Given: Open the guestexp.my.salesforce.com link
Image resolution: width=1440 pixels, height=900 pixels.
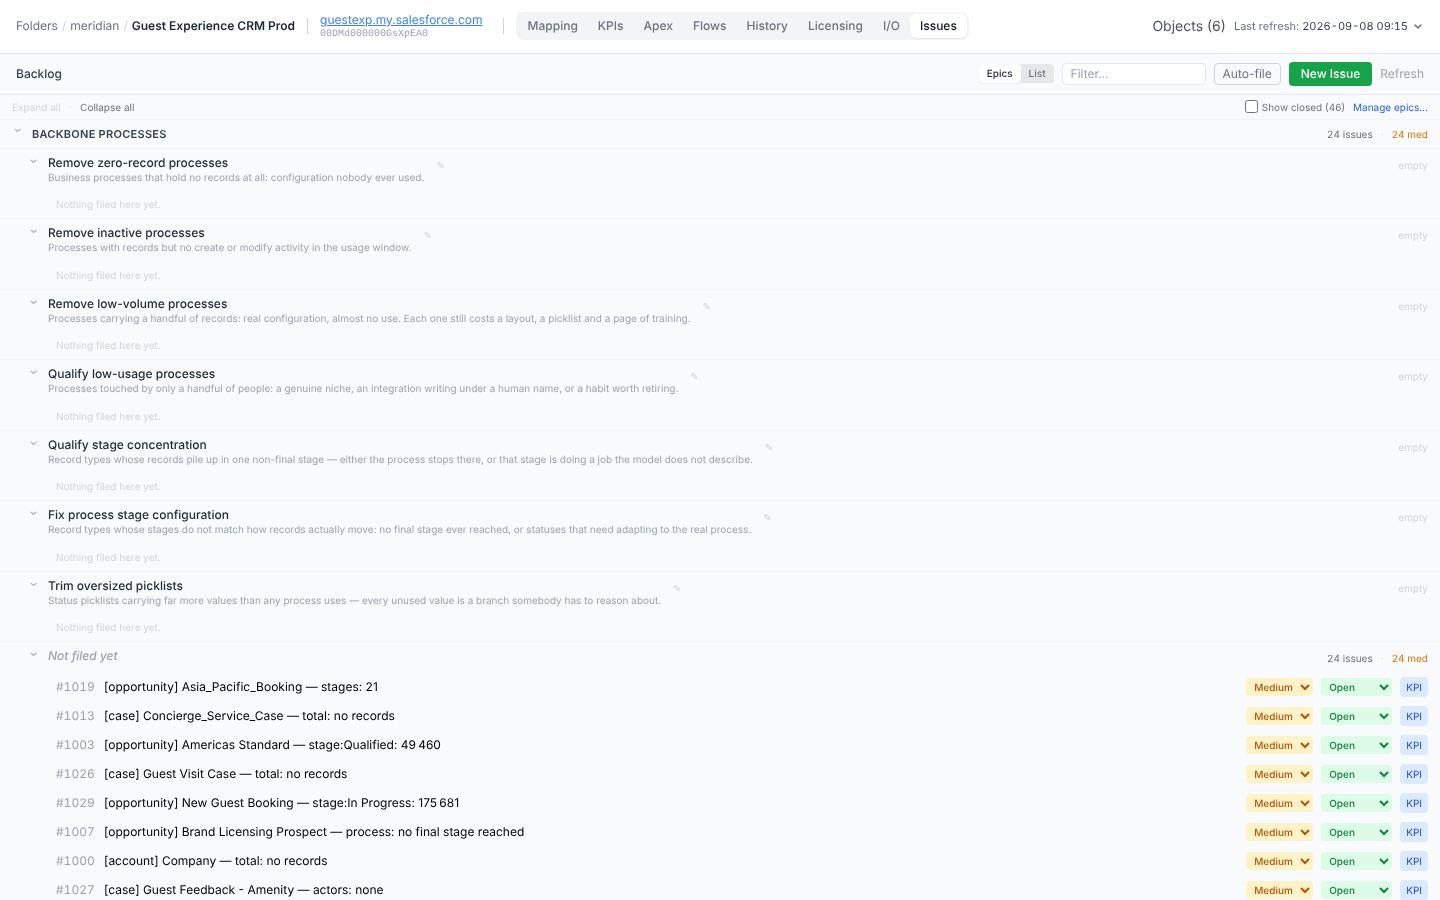Looking at the screenshot, I should click(401, 20).
